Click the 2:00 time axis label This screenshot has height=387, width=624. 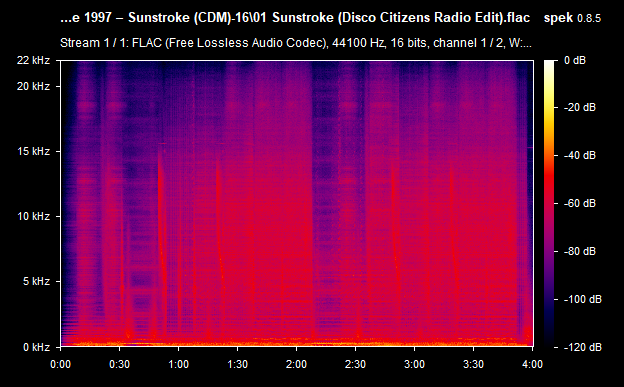[296, 364]
